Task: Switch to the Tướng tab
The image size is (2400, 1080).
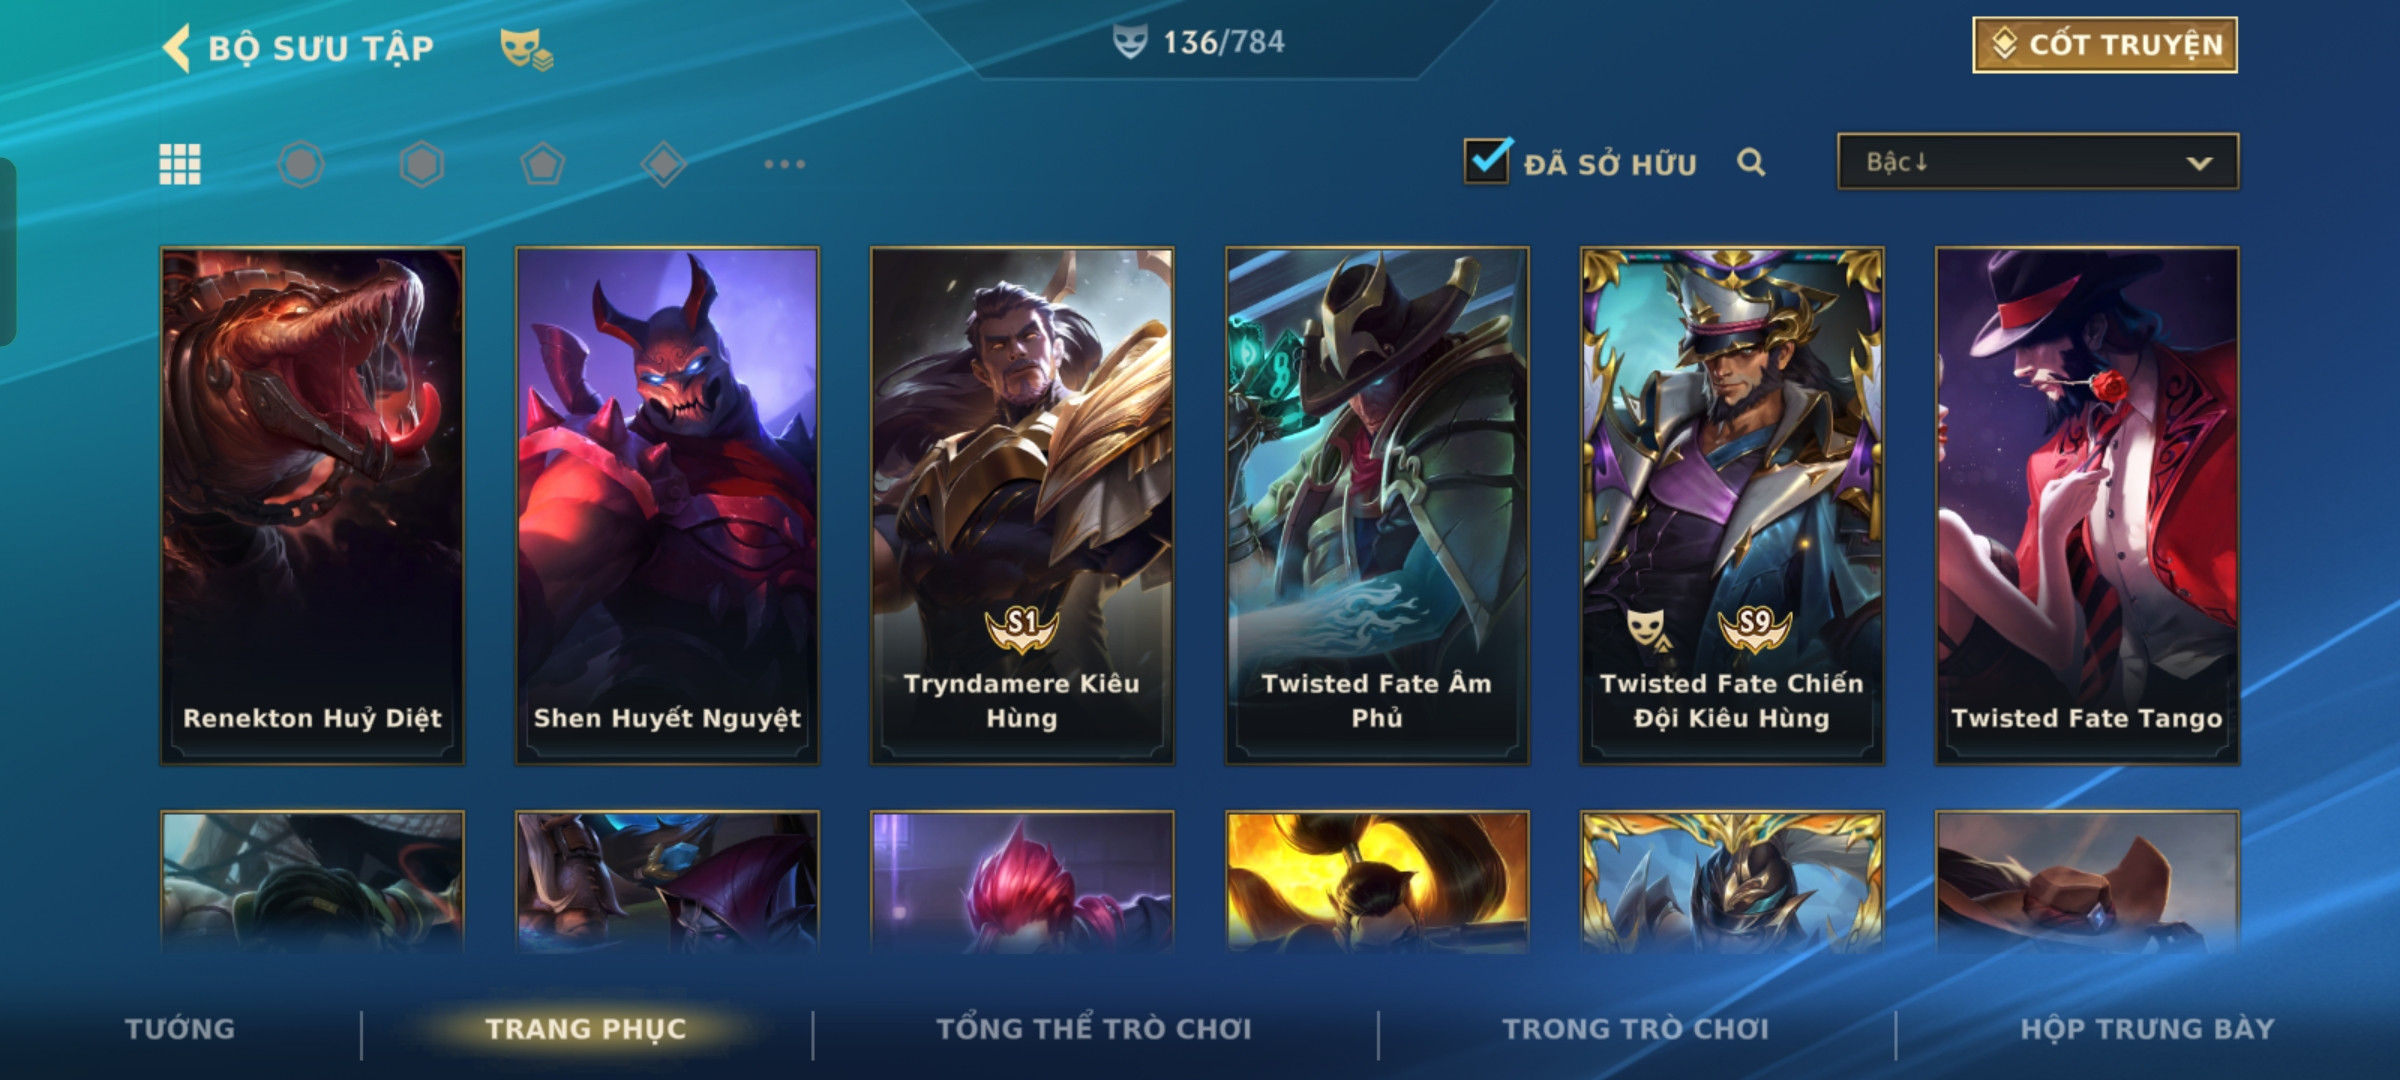Action: (180, 1029)
